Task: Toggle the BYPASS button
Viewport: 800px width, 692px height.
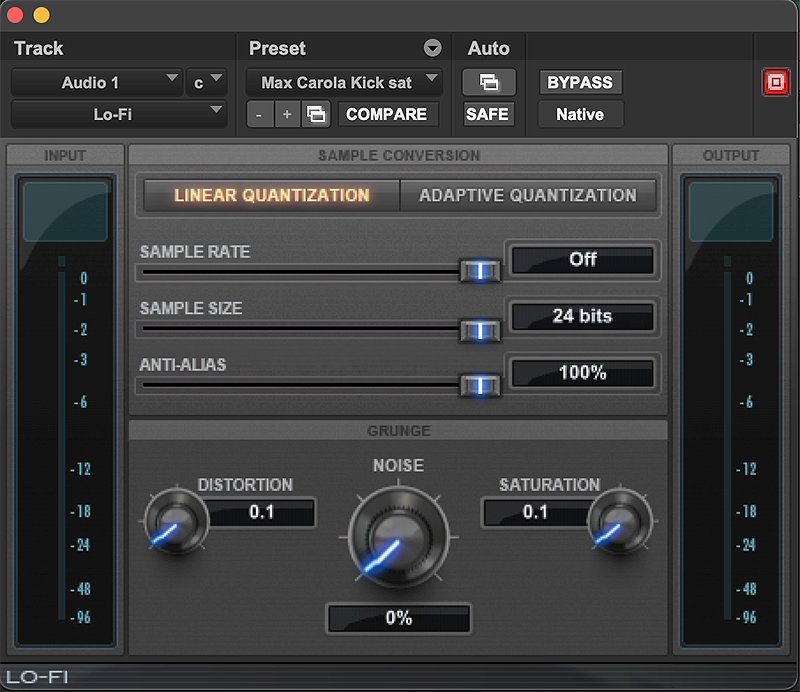Action: [580, 82]
